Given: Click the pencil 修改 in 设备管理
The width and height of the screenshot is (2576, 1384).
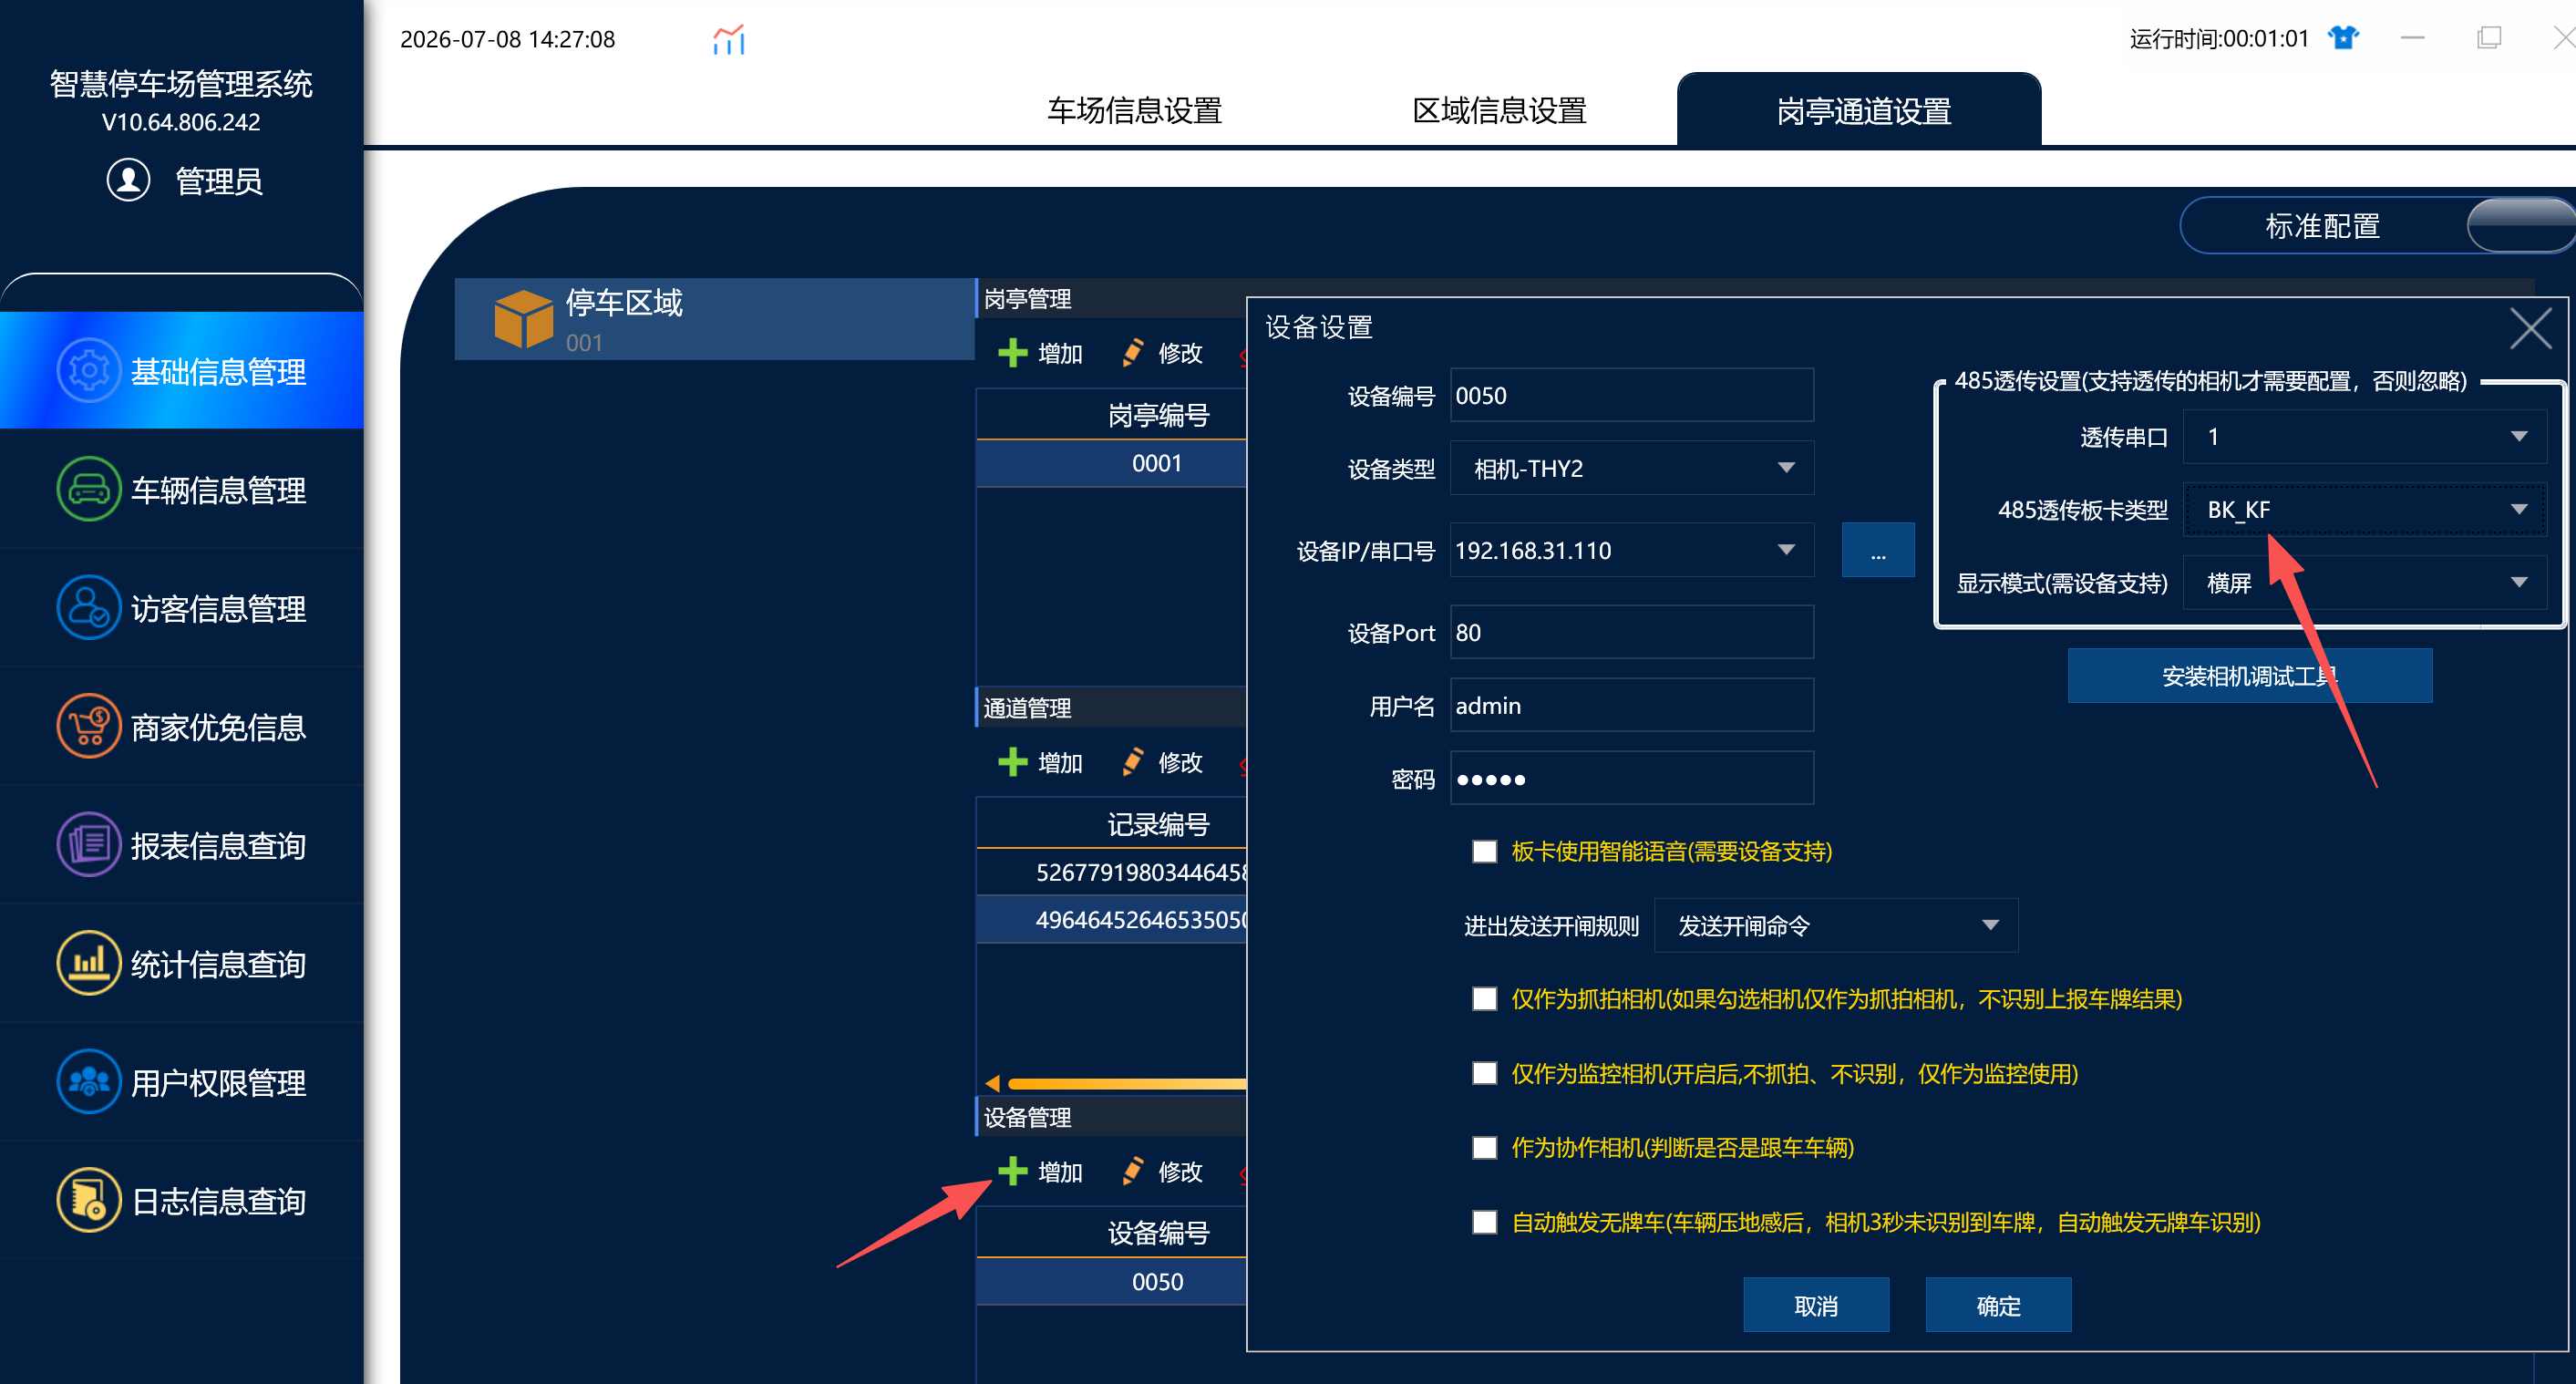Looking at the screenshot, I should (1162, 1171).
